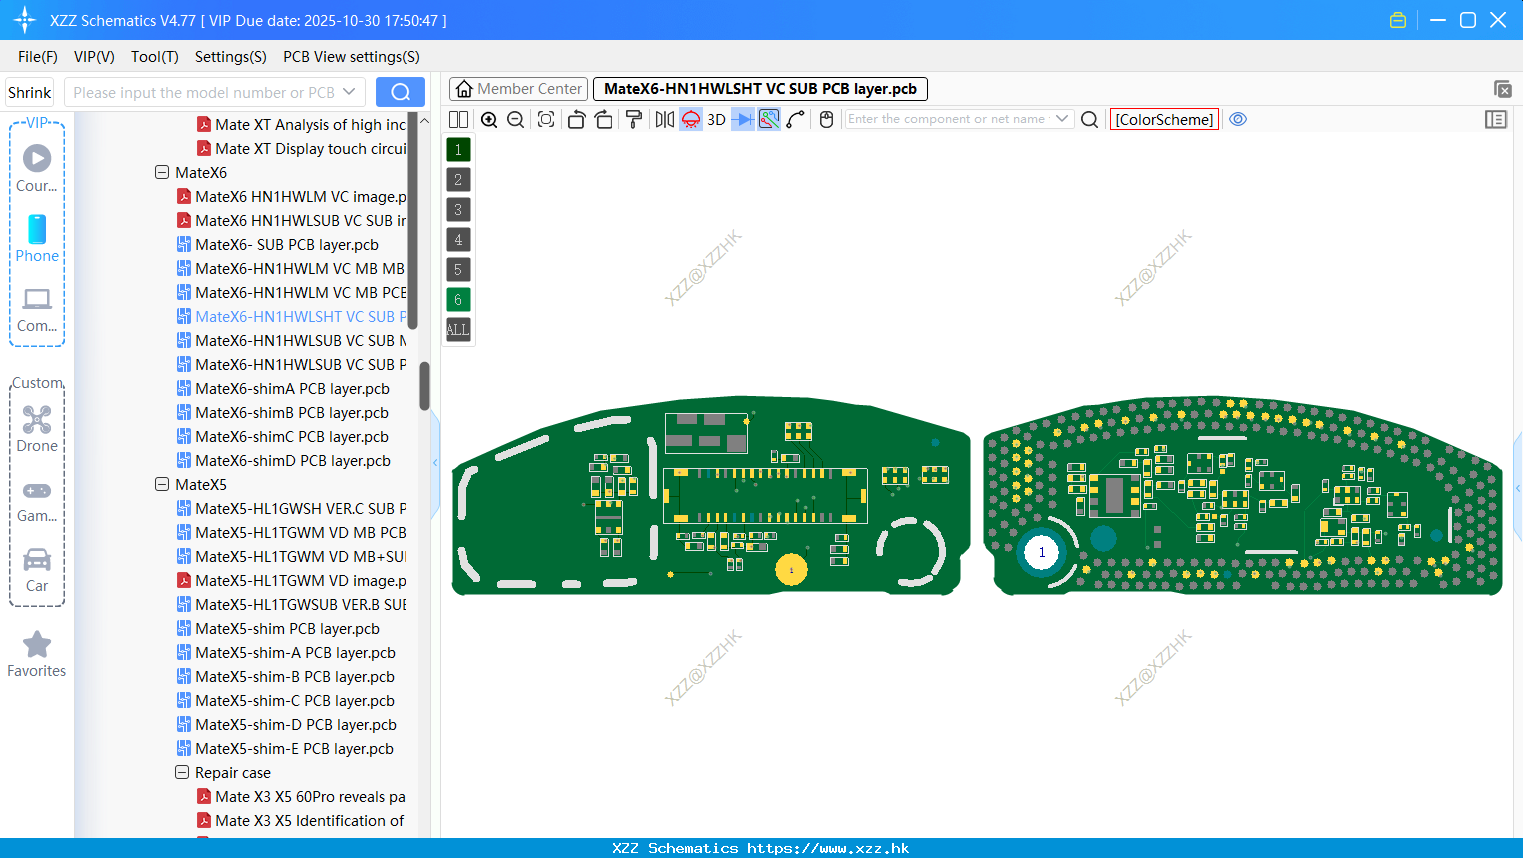Toggle the split view icon in PCB toolbar
This screenshot has width=1523, height=858.
458,119
